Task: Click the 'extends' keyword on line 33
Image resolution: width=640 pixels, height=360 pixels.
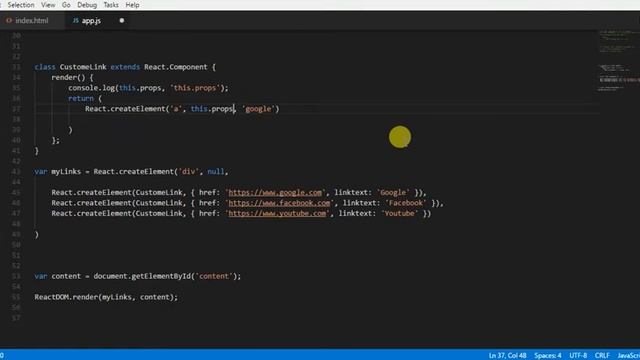Action: click(125, 67)
